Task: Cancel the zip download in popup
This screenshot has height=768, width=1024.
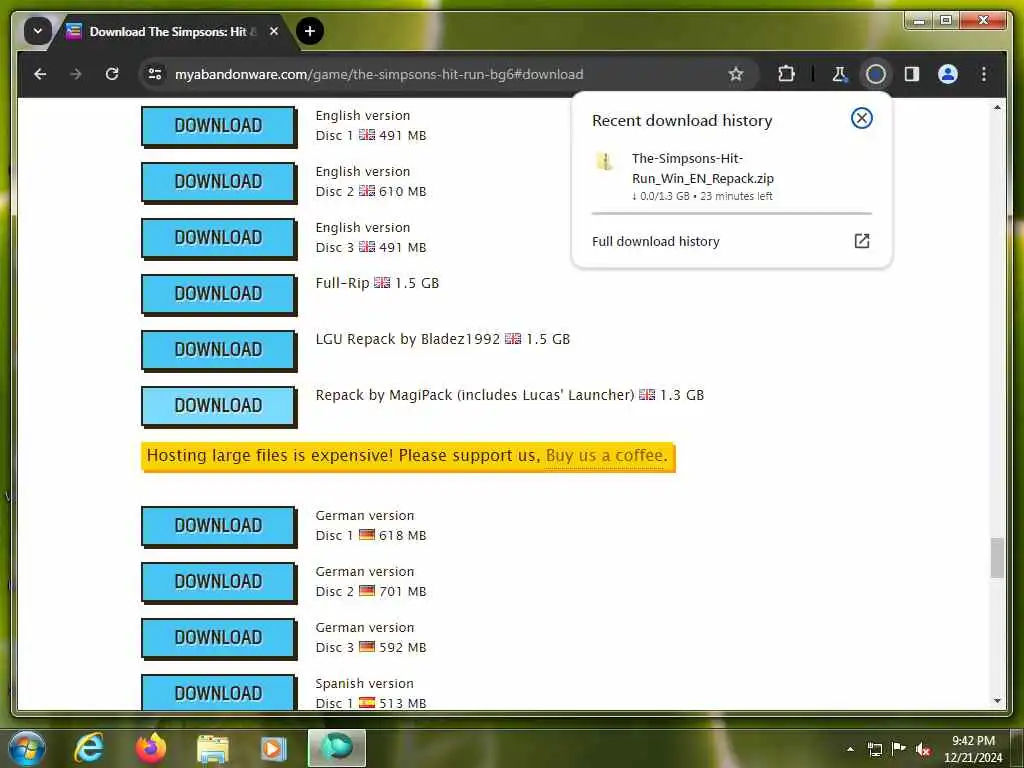Action: [861, 118]
